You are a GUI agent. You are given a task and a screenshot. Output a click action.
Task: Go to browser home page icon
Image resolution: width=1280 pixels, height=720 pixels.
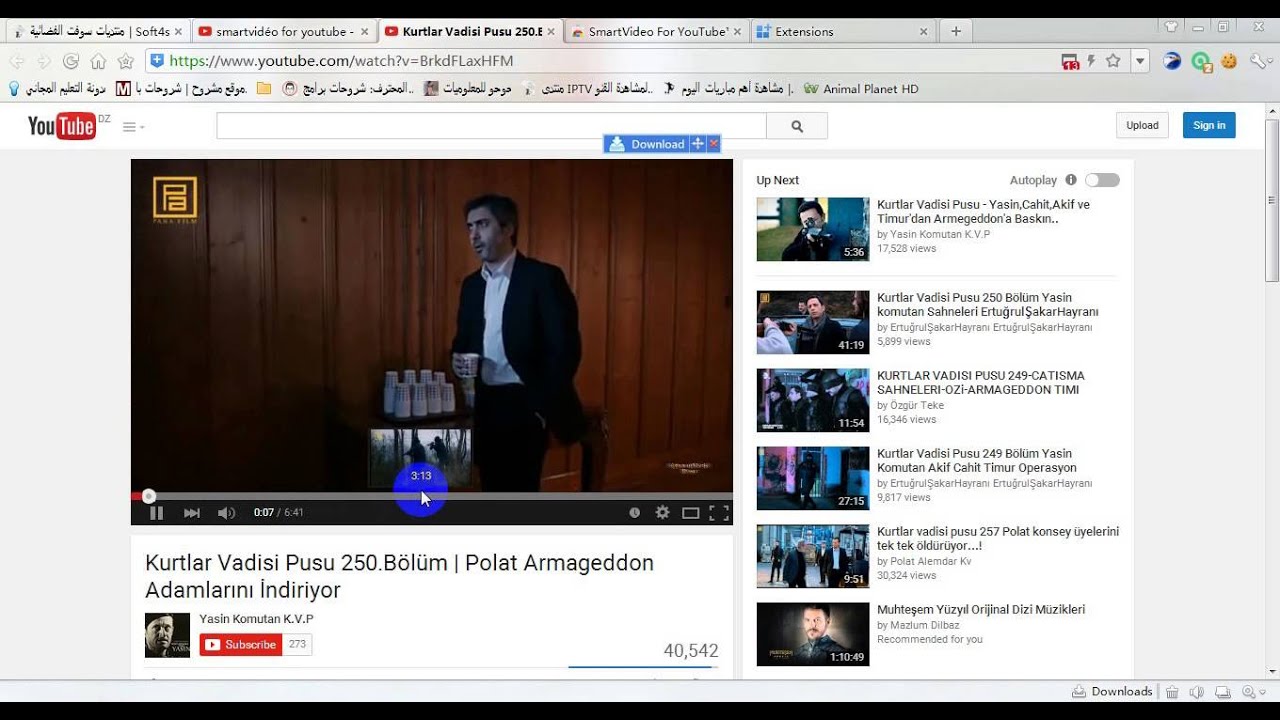98,61
